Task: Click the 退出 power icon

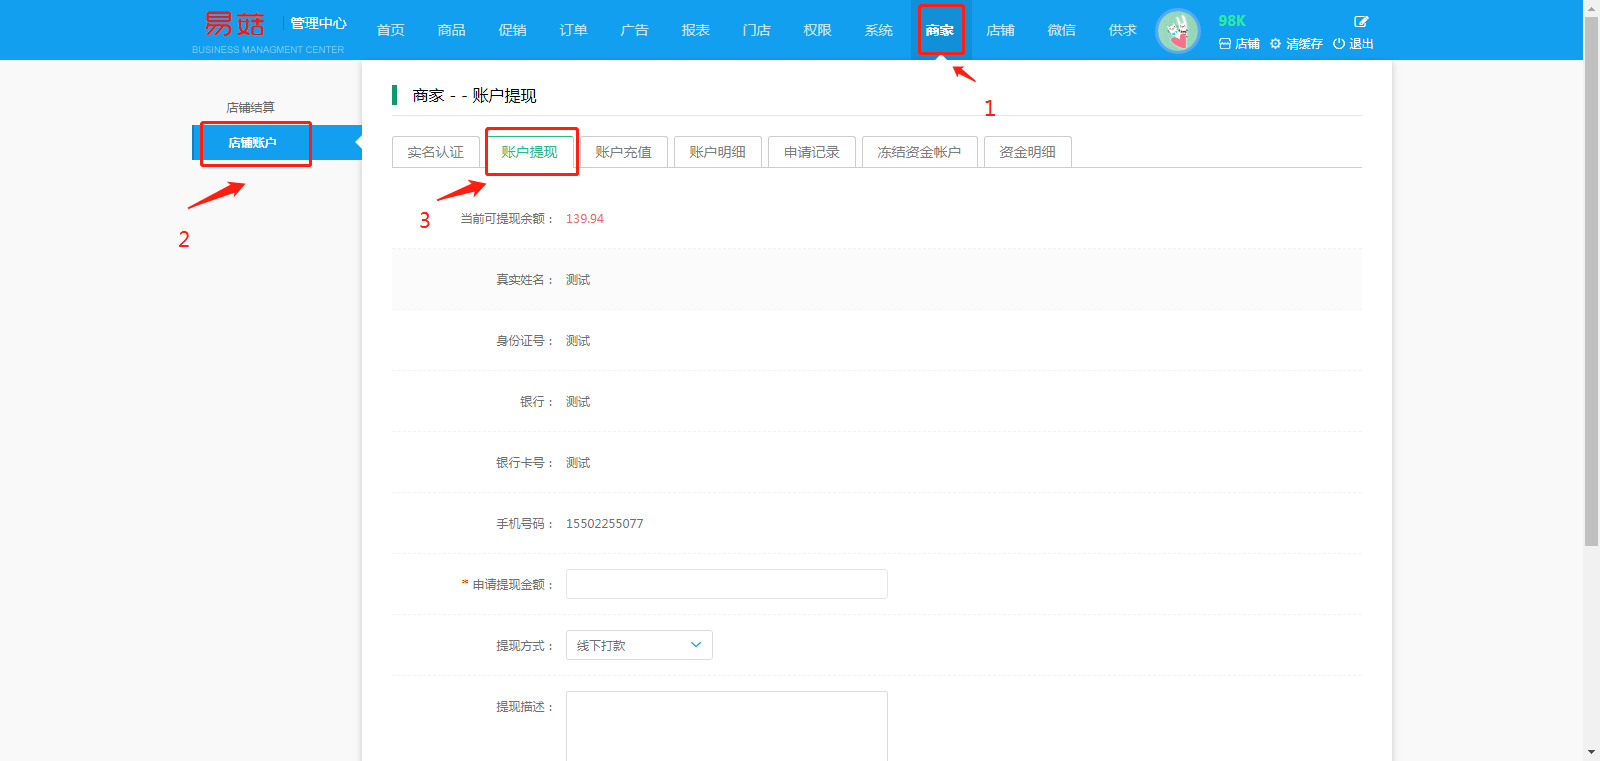Action: pos(1353,44)
